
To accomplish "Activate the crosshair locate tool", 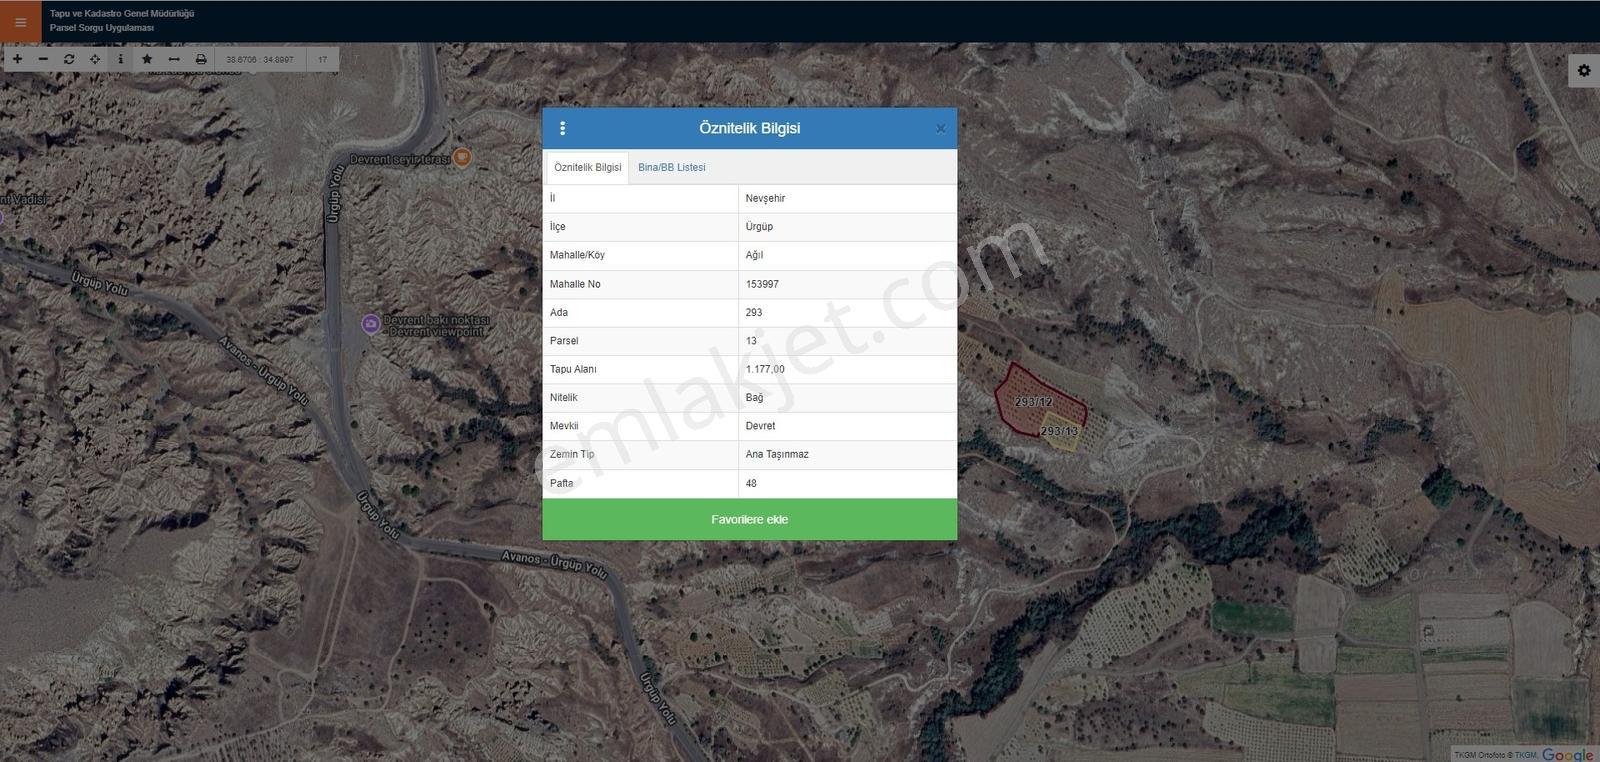I will 95,59.
